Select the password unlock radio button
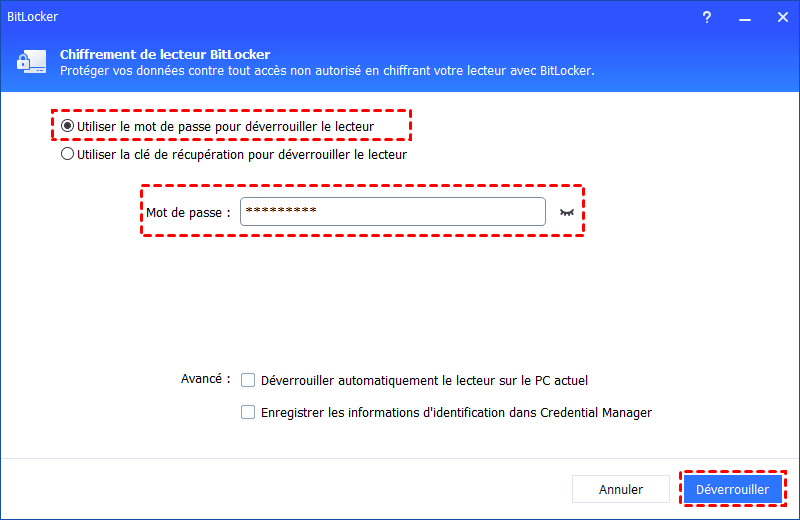 68,126
